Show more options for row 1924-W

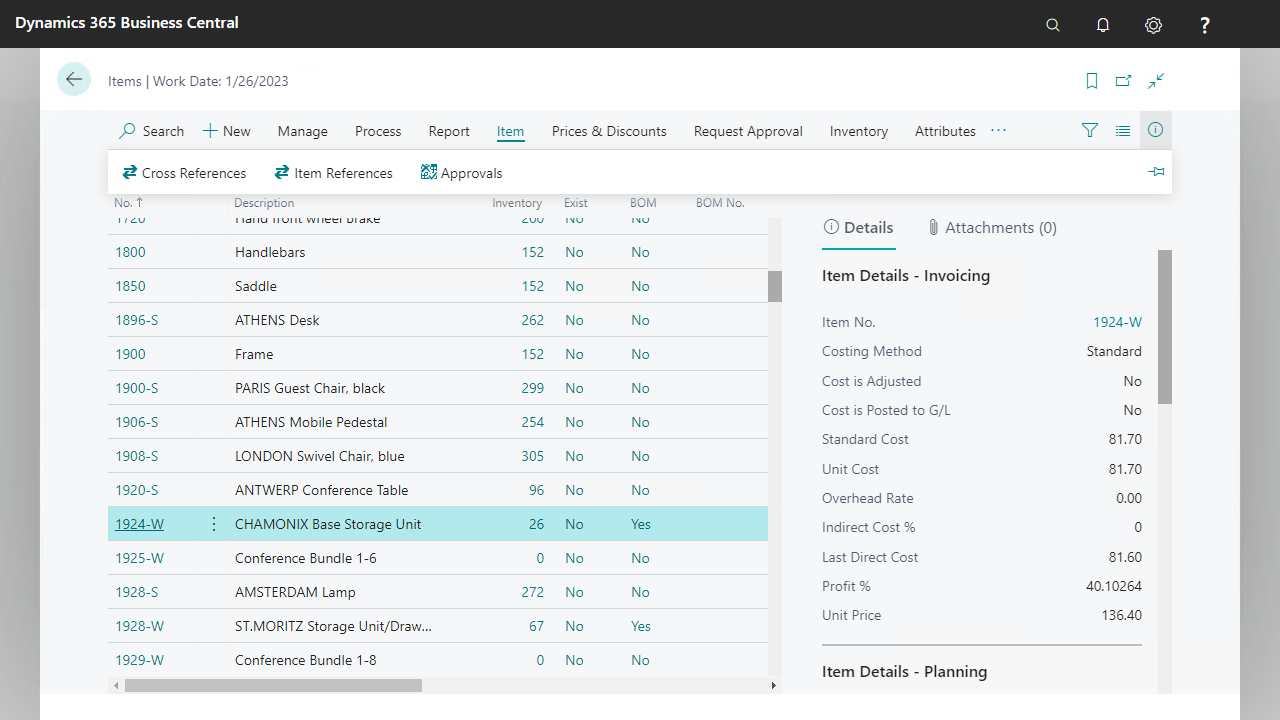coord(213,524)
